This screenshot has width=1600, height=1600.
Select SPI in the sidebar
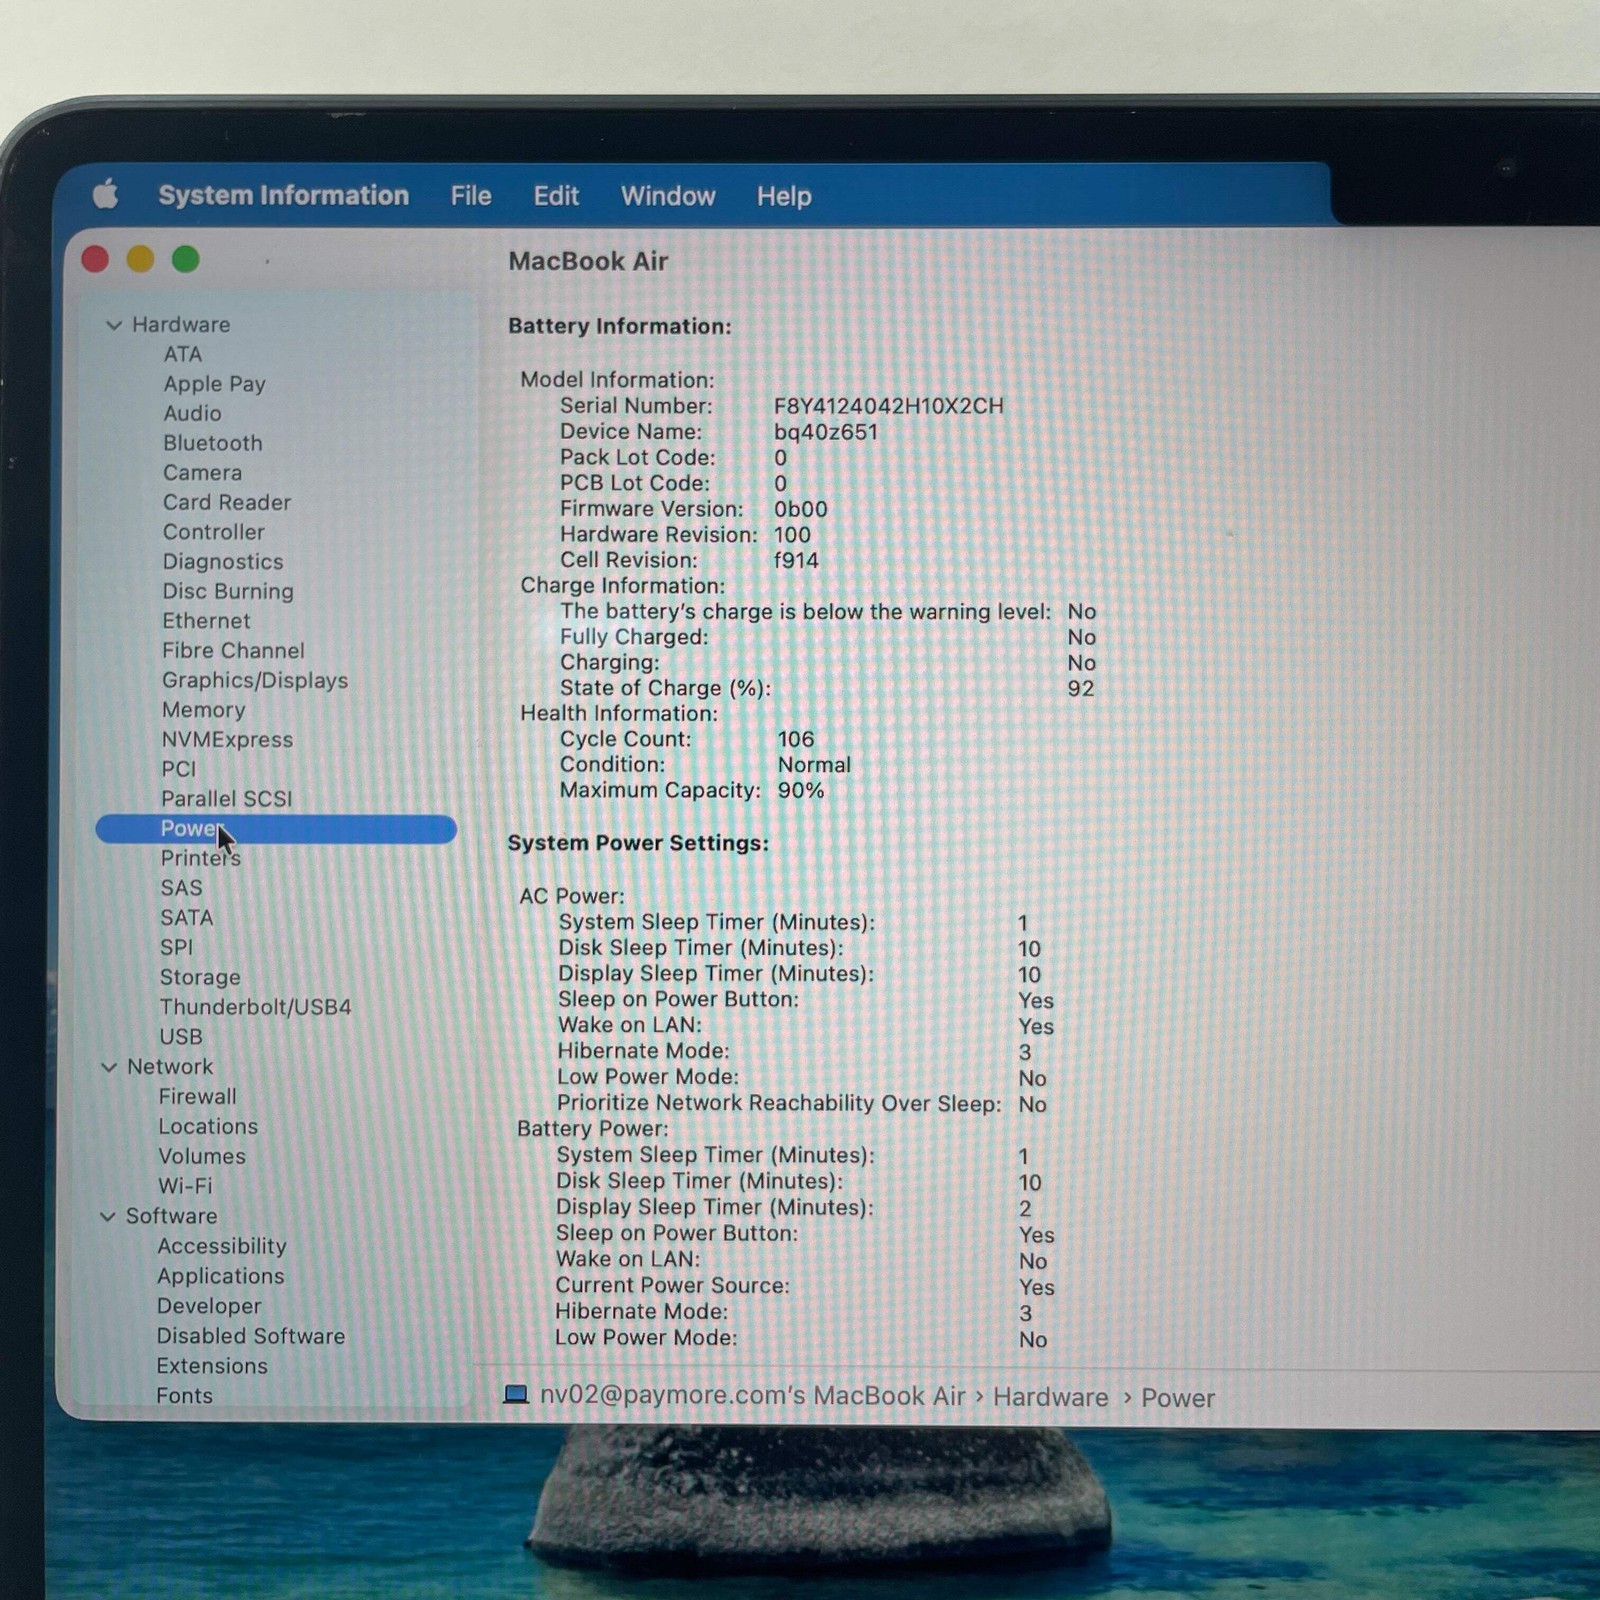tap(176, 947)
